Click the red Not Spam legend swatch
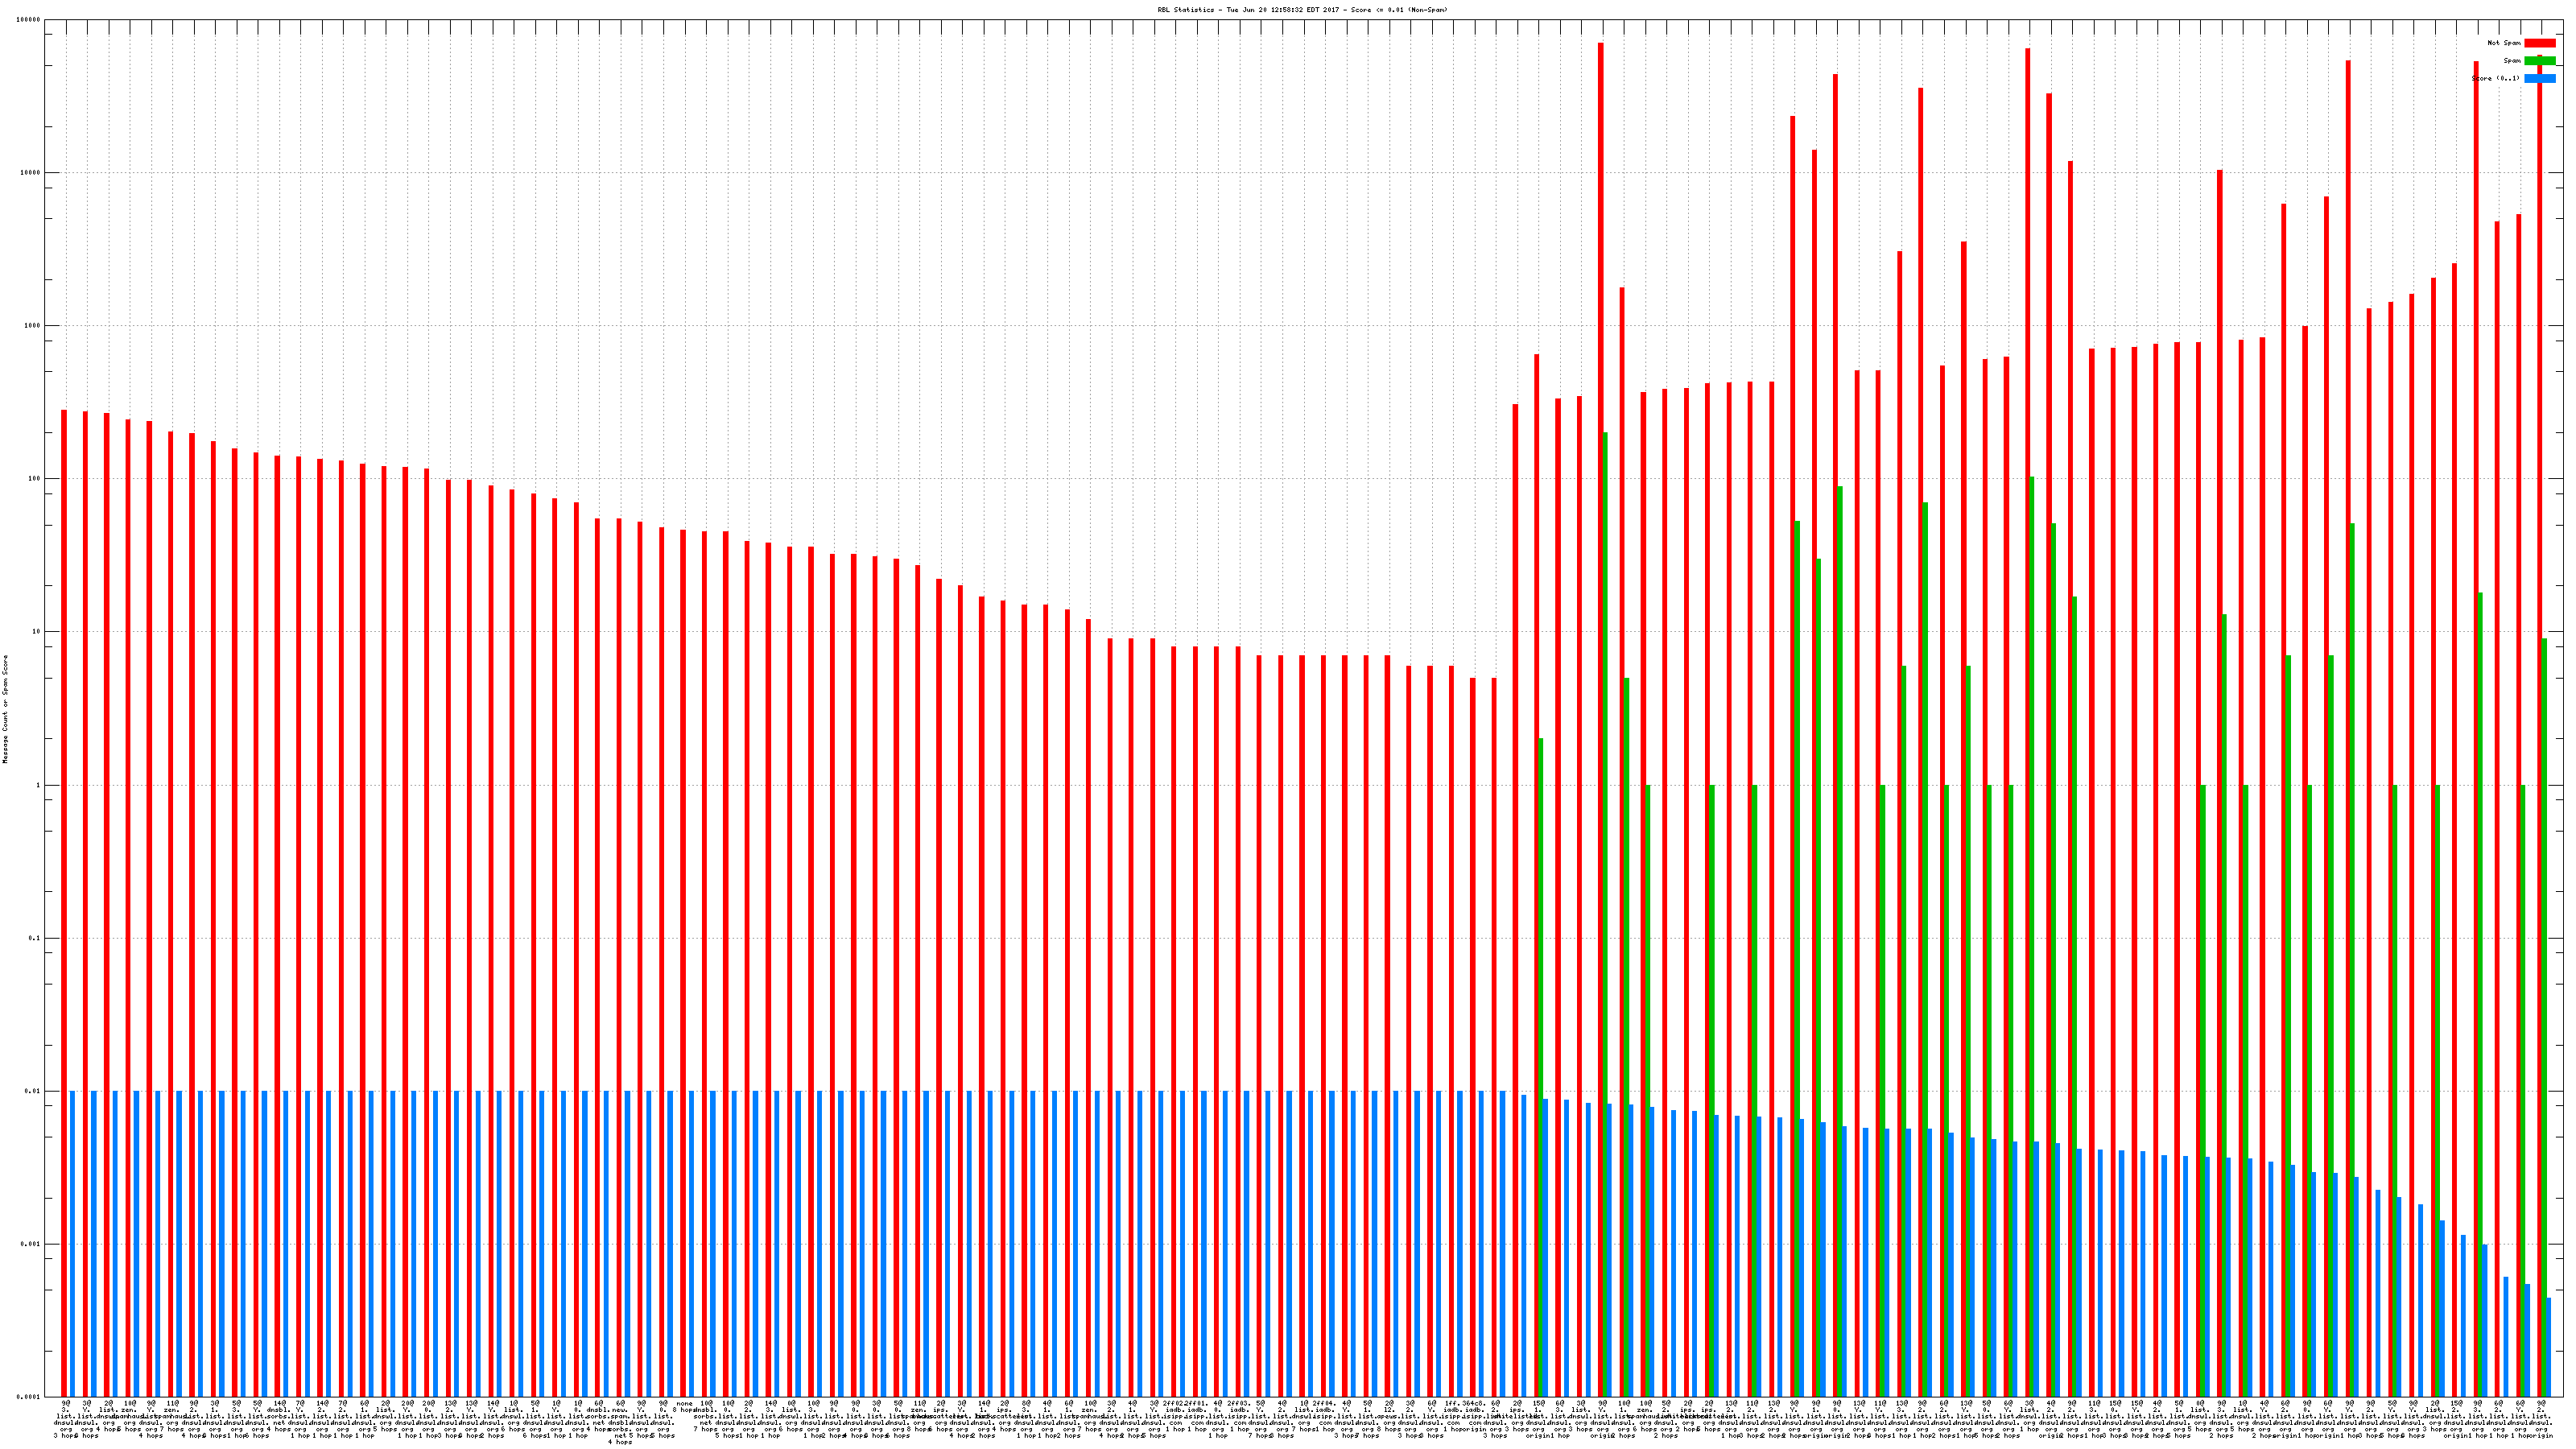 click(2539, 43)
